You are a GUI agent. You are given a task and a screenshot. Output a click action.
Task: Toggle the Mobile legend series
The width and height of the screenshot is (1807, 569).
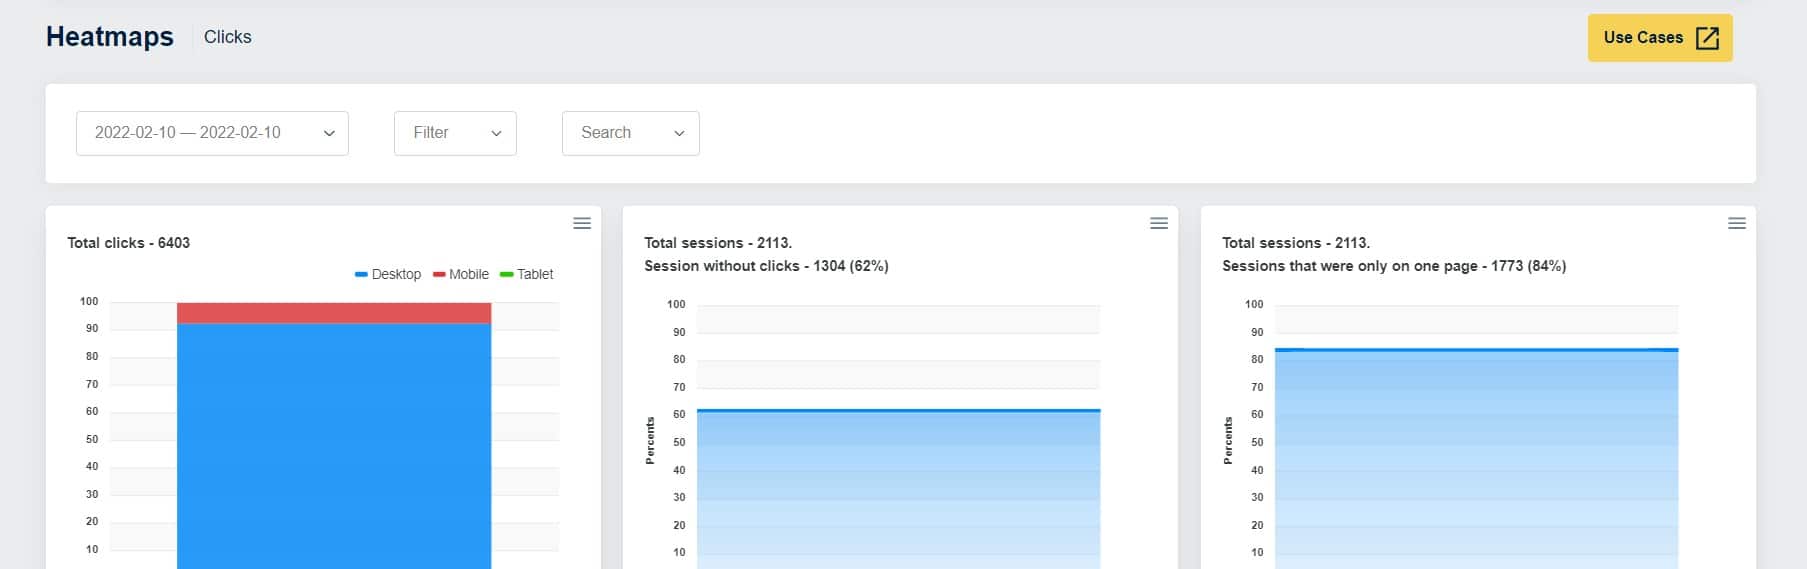coord(461,274)
